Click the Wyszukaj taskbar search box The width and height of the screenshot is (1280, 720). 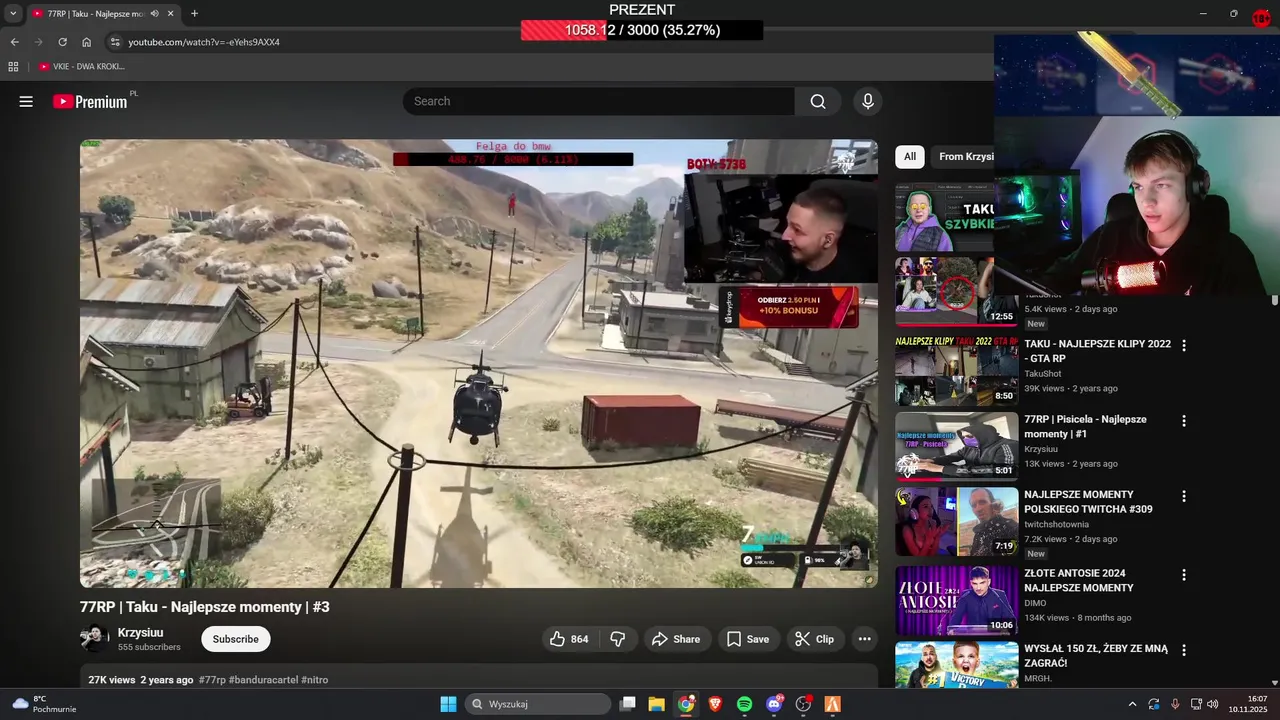tap(539, 704)
